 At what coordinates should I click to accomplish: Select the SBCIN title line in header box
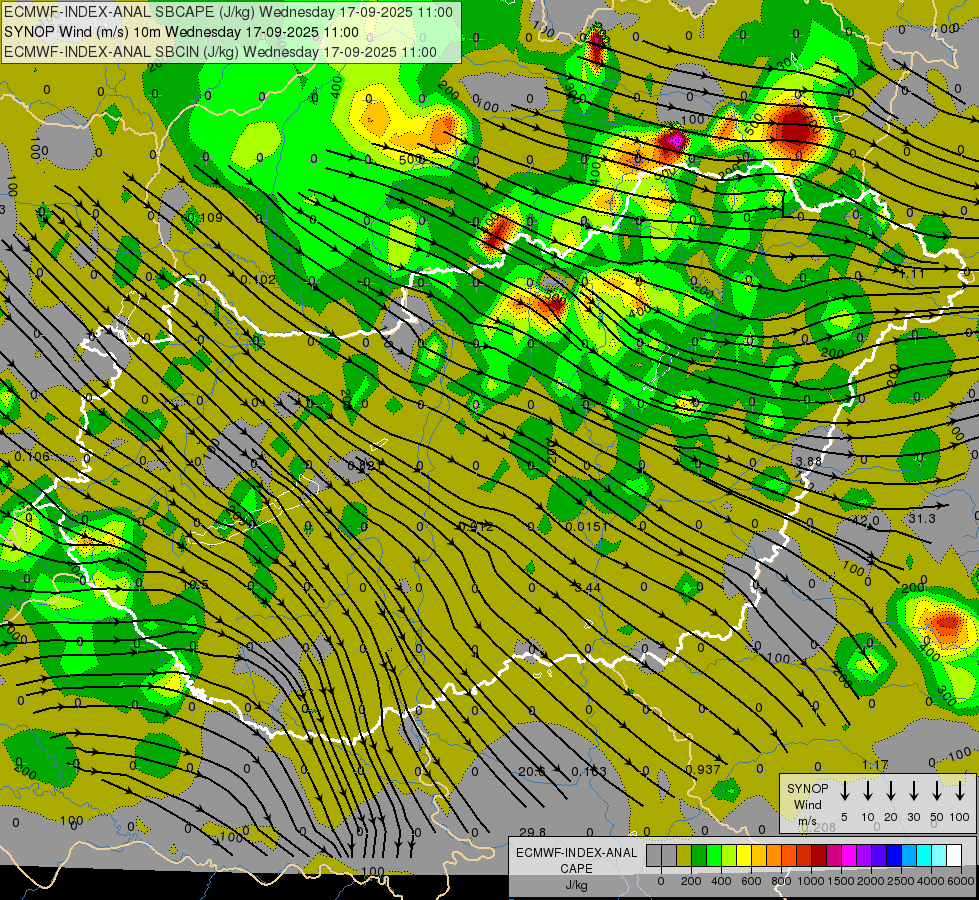(220, 52)
